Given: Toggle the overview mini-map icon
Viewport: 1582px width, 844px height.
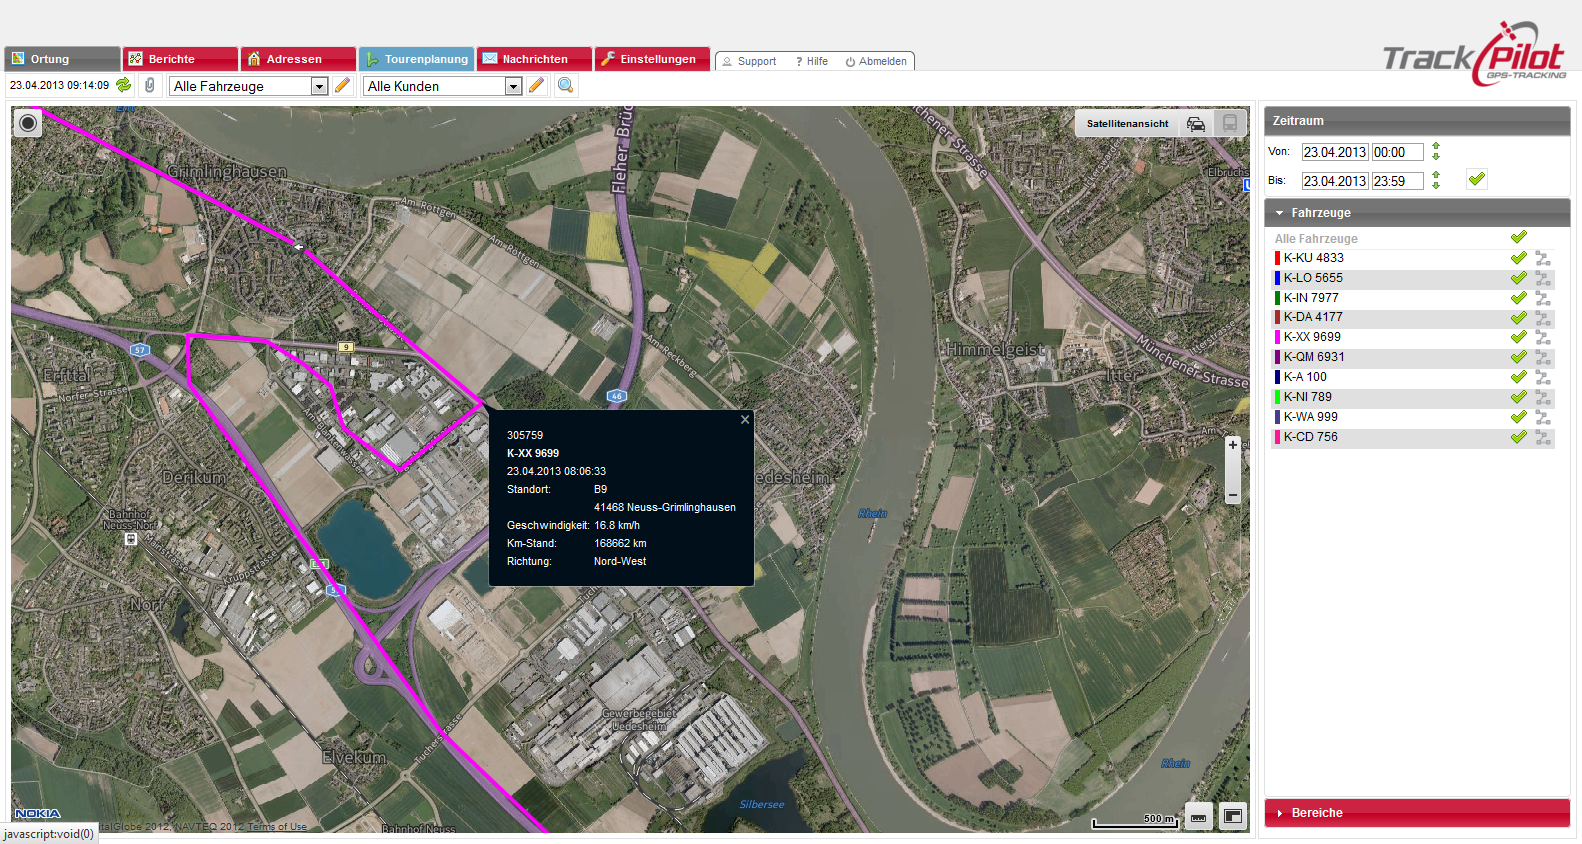Looking at the screenshot, I should [1233, 817].
